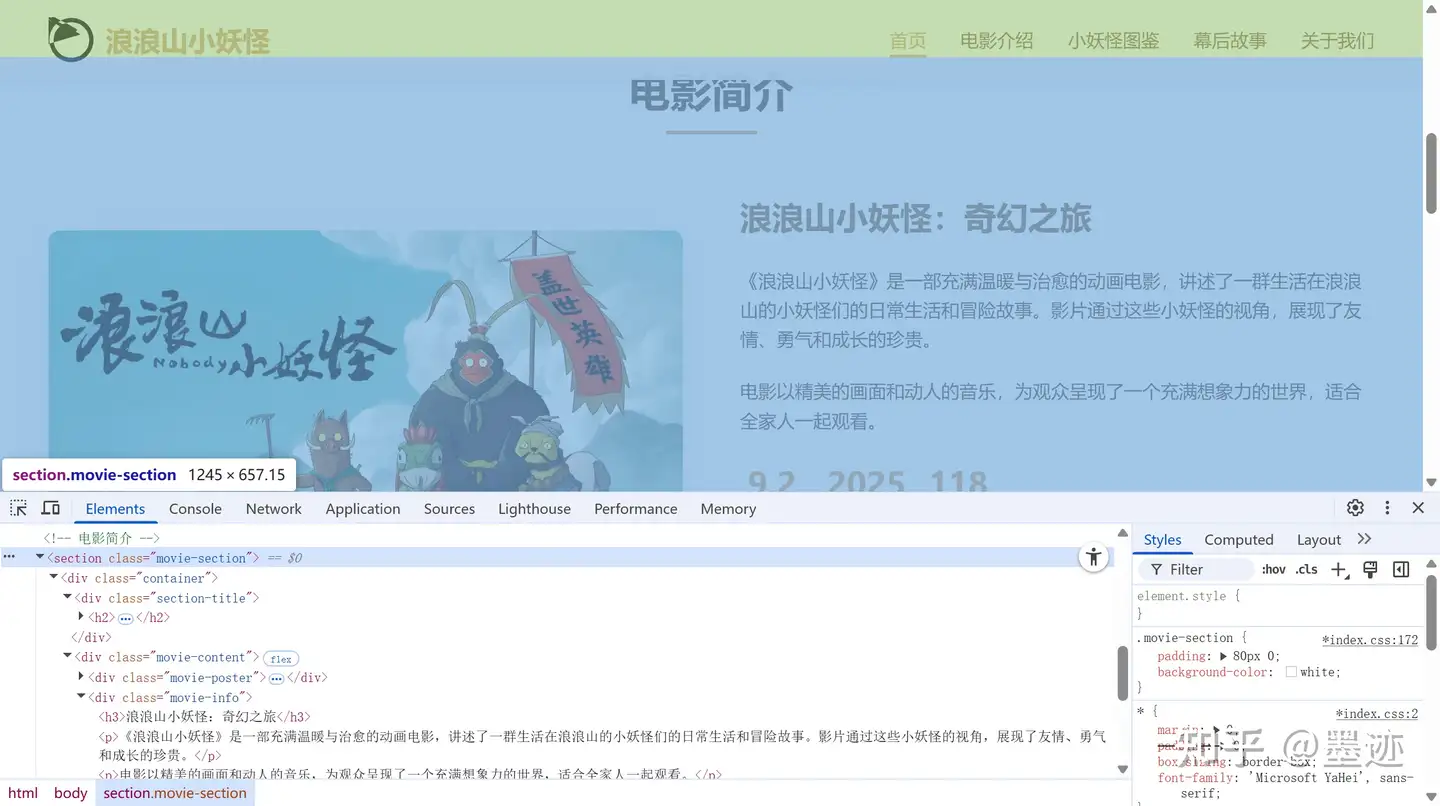This screenshot has height=806, width=1440.
Task: Activate the inspect element picker icon
Action: click(x=18, y=508)
